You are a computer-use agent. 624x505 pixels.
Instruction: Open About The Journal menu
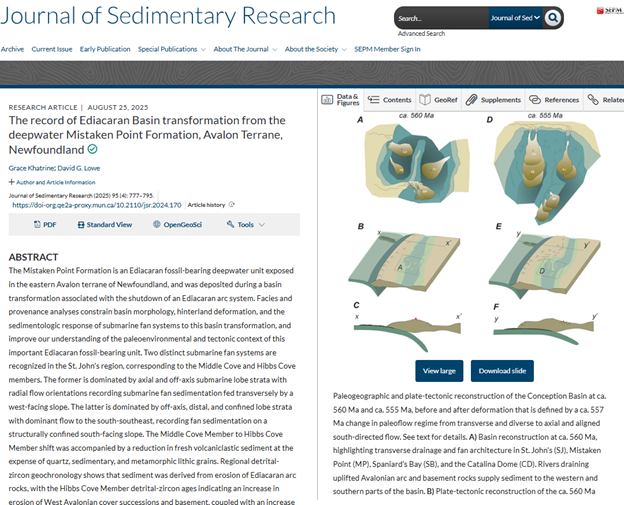click(x=243, y=49)
